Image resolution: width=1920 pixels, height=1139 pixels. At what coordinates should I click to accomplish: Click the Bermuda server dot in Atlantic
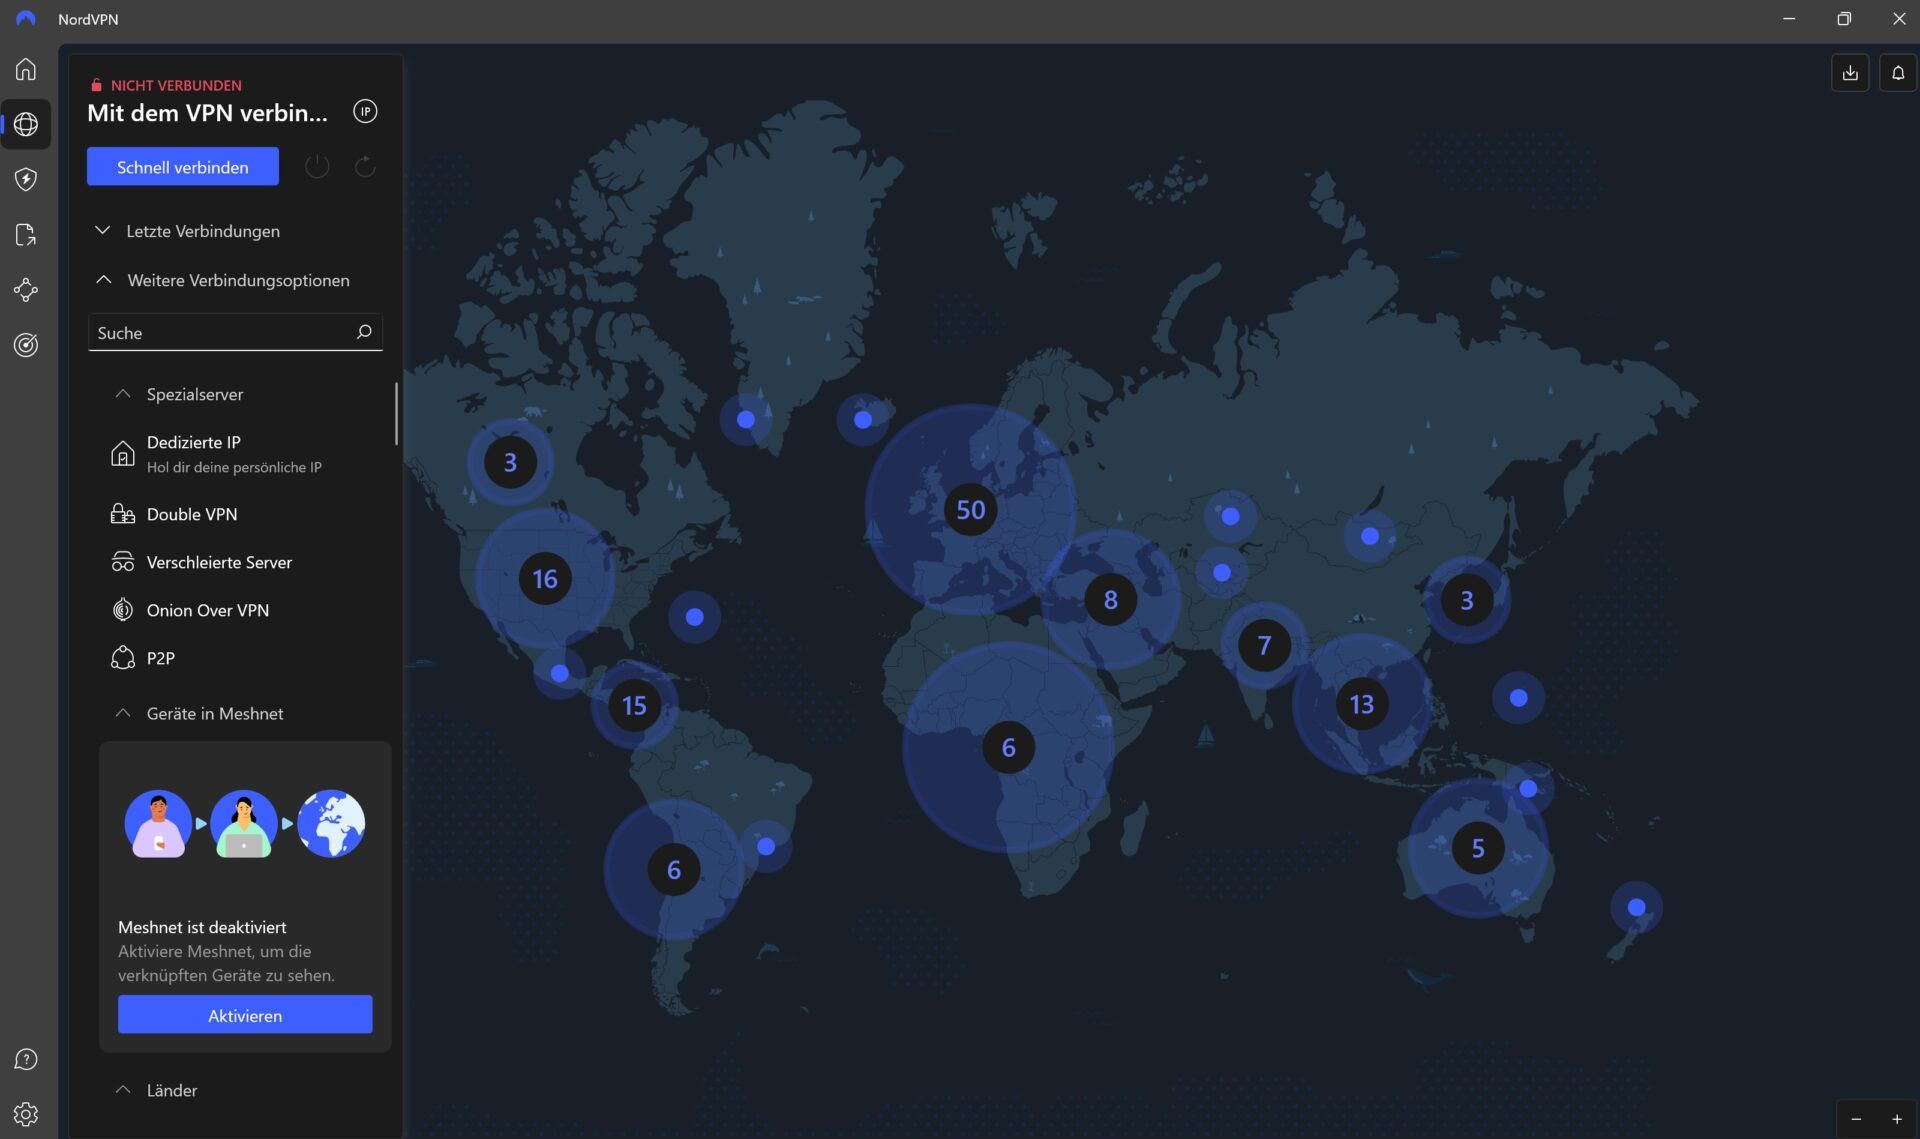click(x=694, y=617)
